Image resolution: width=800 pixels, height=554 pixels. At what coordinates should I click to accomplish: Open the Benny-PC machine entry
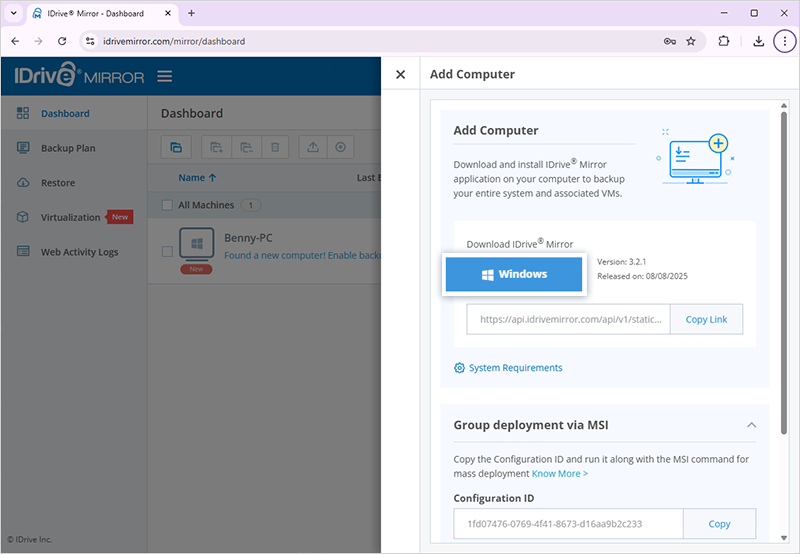click(x=248, y=238)
